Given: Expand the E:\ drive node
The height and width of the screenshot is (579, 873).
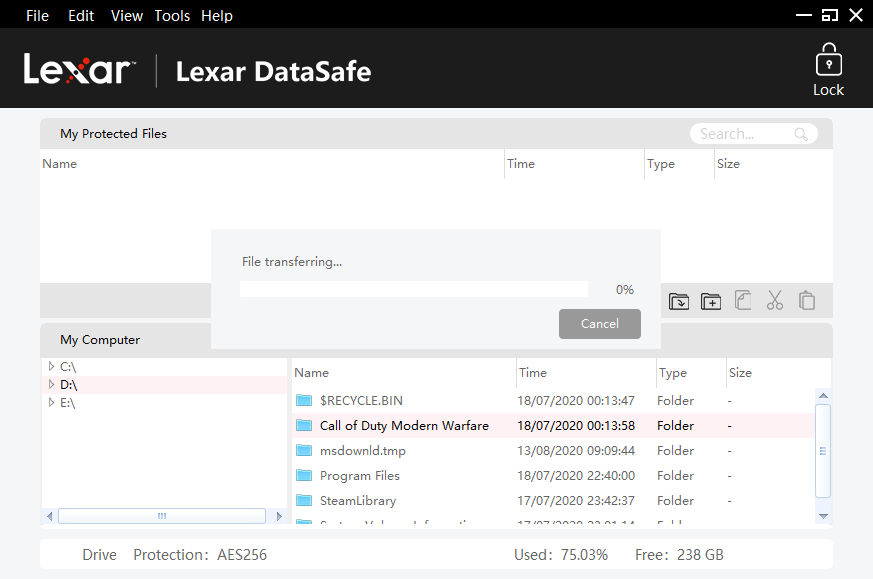Looking at the screenshot, I should point(51,402).
